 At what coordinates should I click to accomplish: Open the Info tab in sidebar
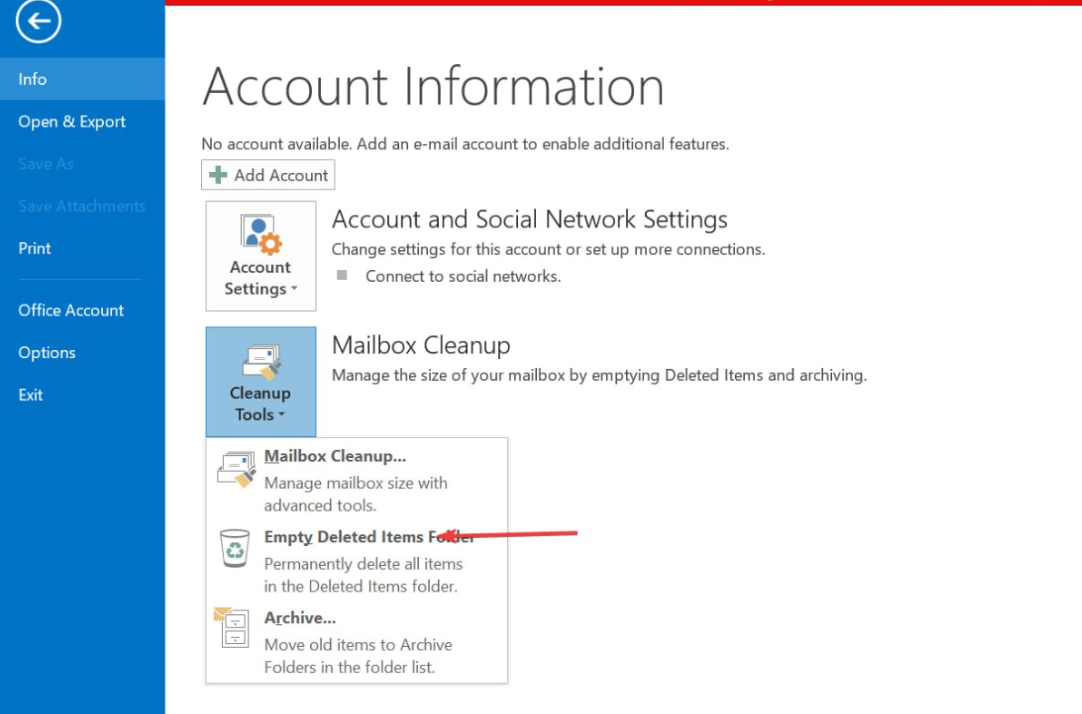(x=82, y=79)
